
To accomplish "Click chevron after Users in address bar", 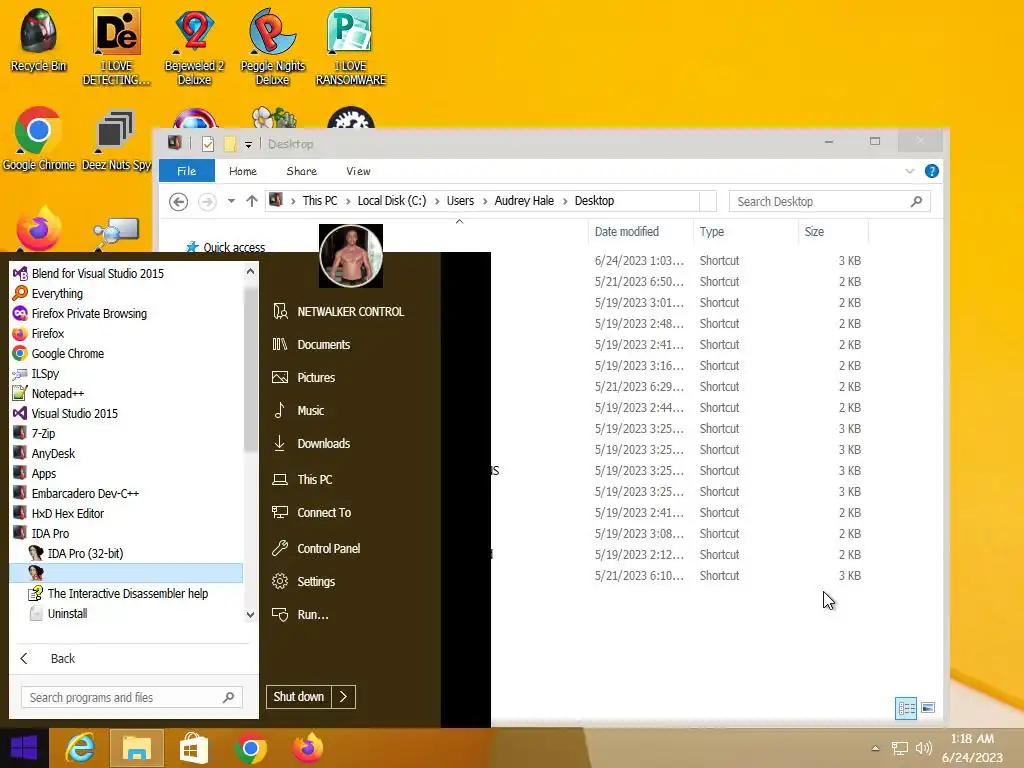I will coord(485,201).
